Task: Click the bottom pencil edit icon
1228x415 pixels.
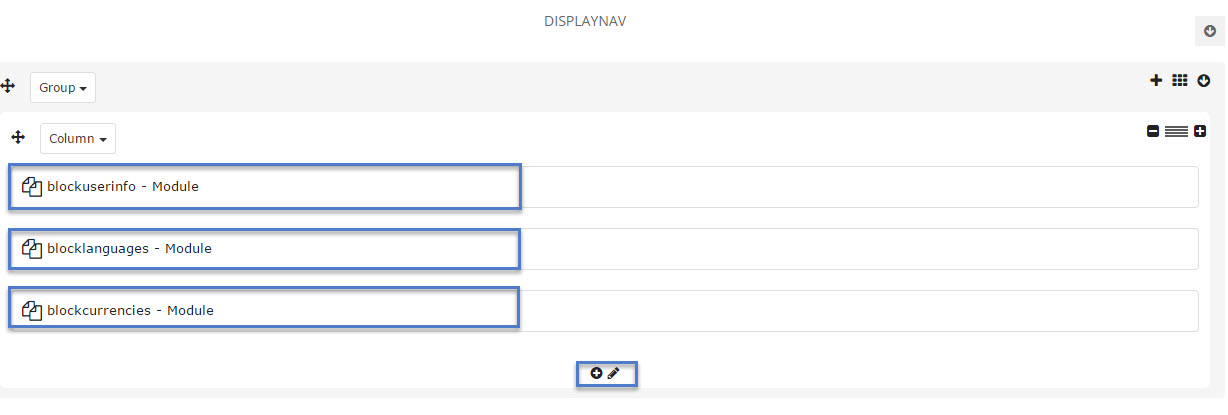Action: (614, 373)
